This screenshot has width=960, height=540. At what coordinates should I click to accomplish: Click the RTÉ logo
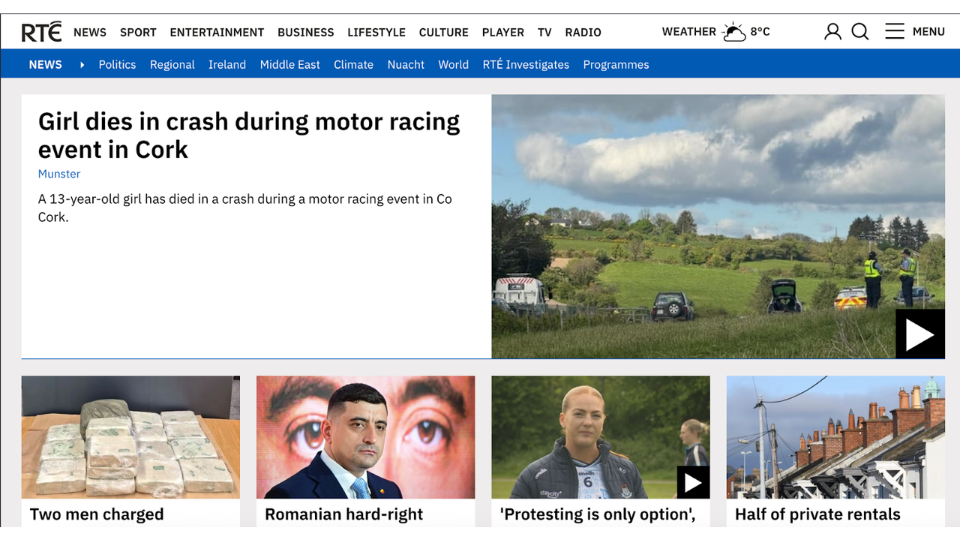(42, 32)
